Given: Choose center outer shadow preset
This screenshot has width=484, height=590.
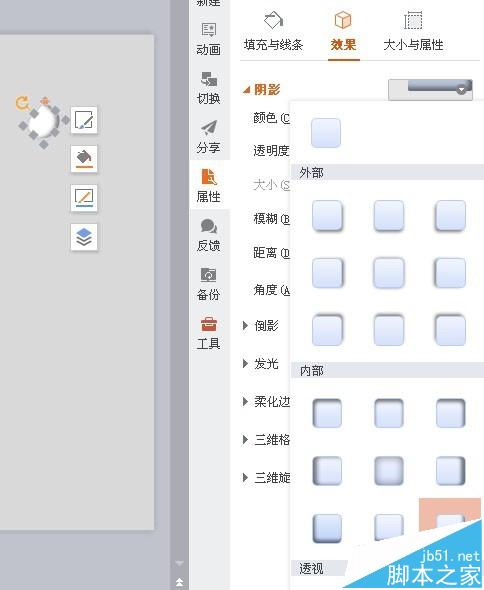Looking at the screenshot, I should (x=389, y=272).
